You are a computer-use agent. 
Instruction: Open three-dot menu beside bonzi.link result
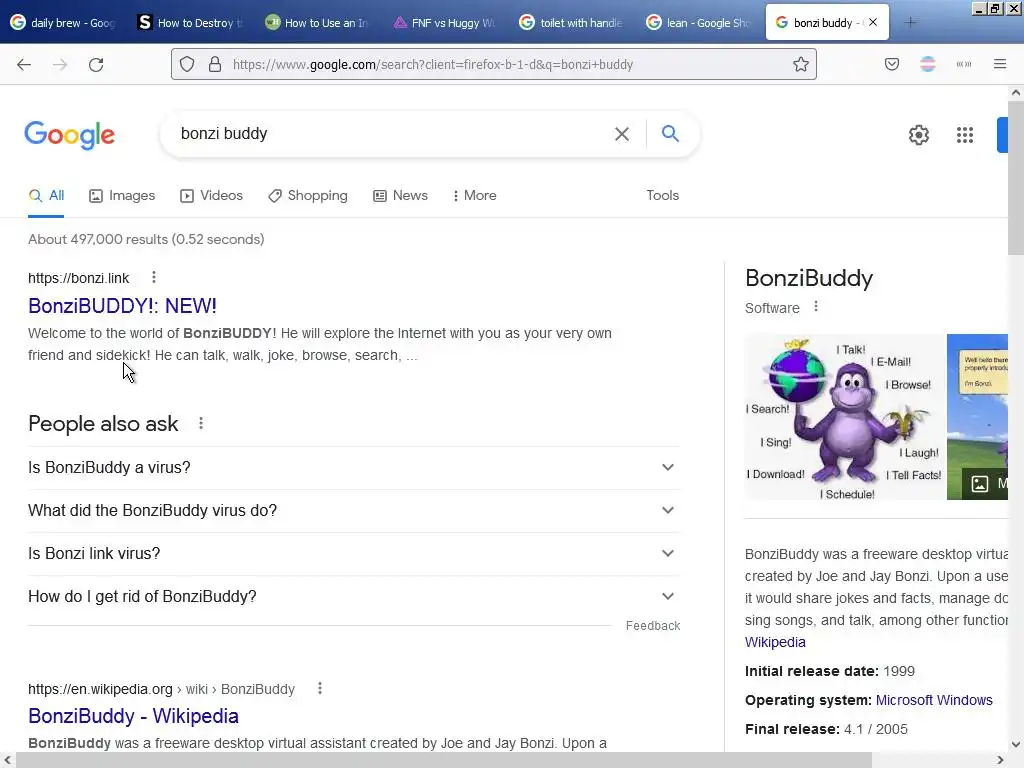(x=154, y=278)
